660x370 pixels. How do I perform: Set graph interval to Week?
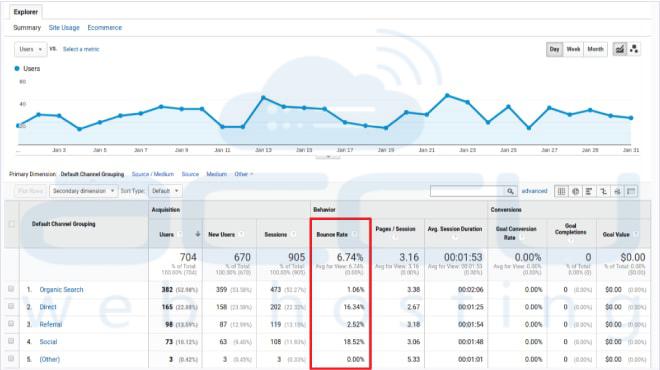tap(573, 49)
